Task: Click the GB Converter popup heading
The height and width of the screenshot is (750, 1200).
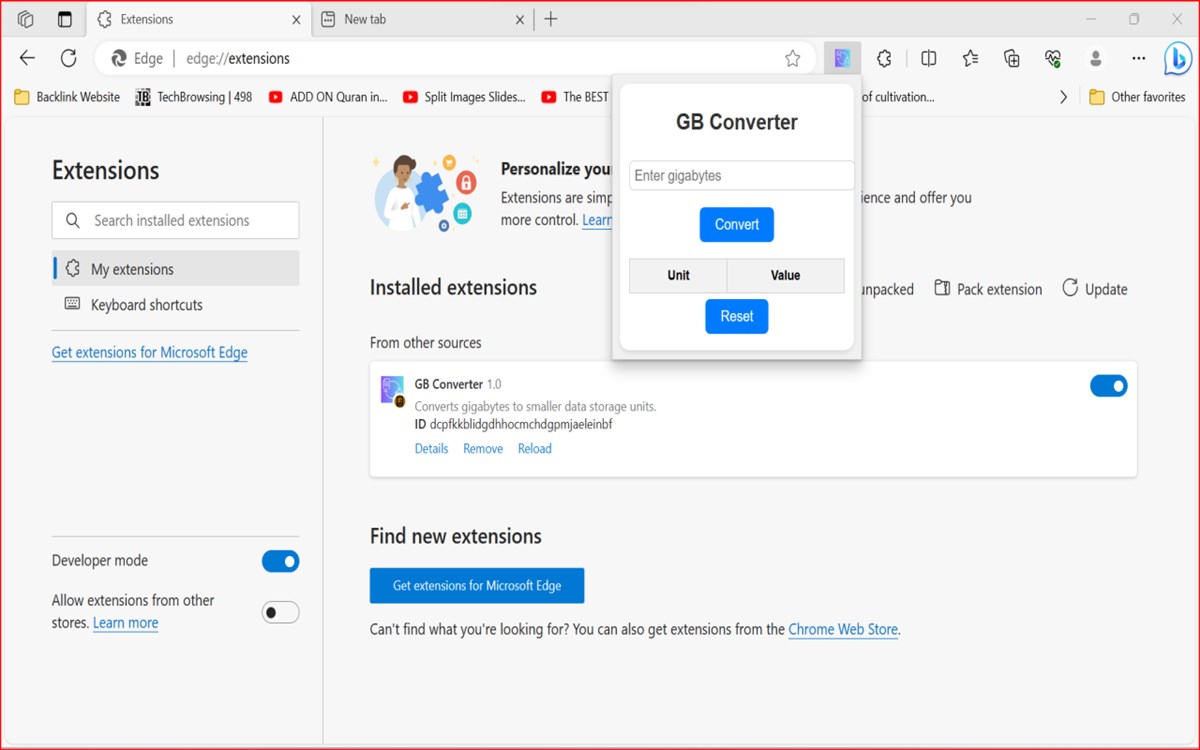Action: (737, 122)
